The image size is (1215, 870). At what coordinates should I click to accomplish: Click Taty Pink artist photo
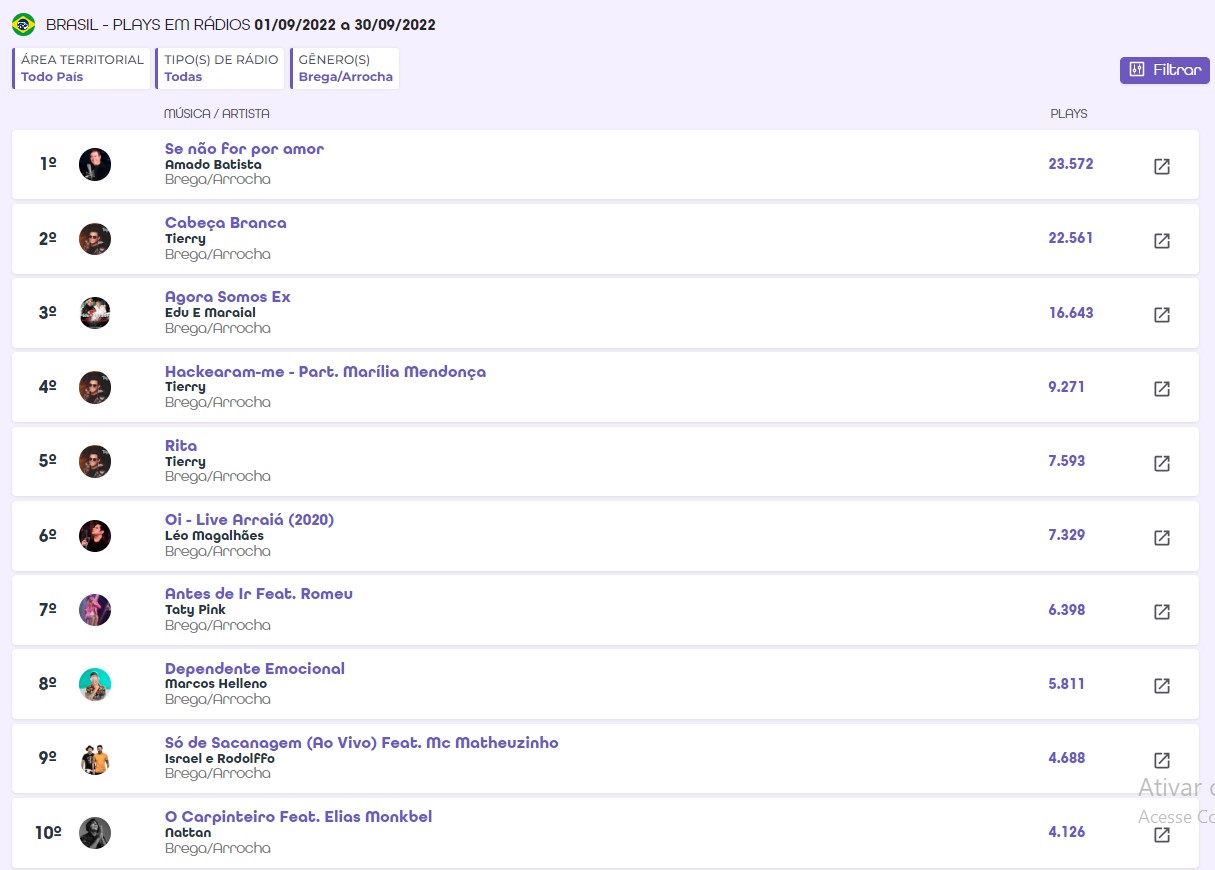pyautogui.click(x=95, y=610)
